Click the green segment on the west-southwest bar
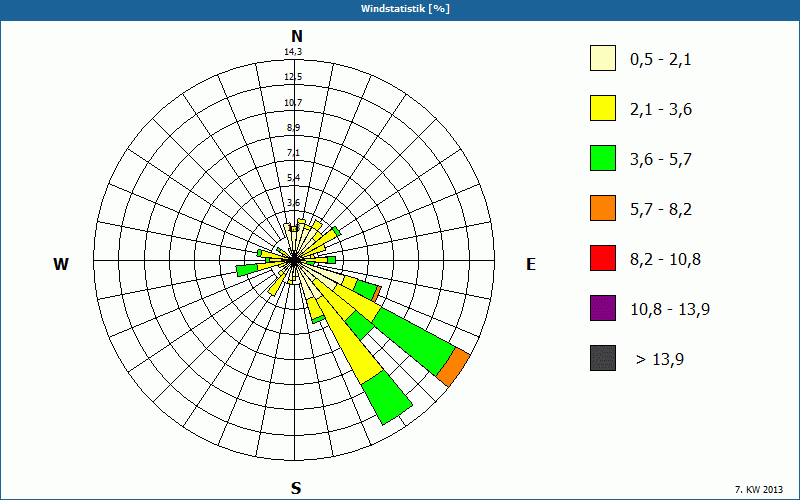Screen dimensions: 800x500 click(247, 269)
